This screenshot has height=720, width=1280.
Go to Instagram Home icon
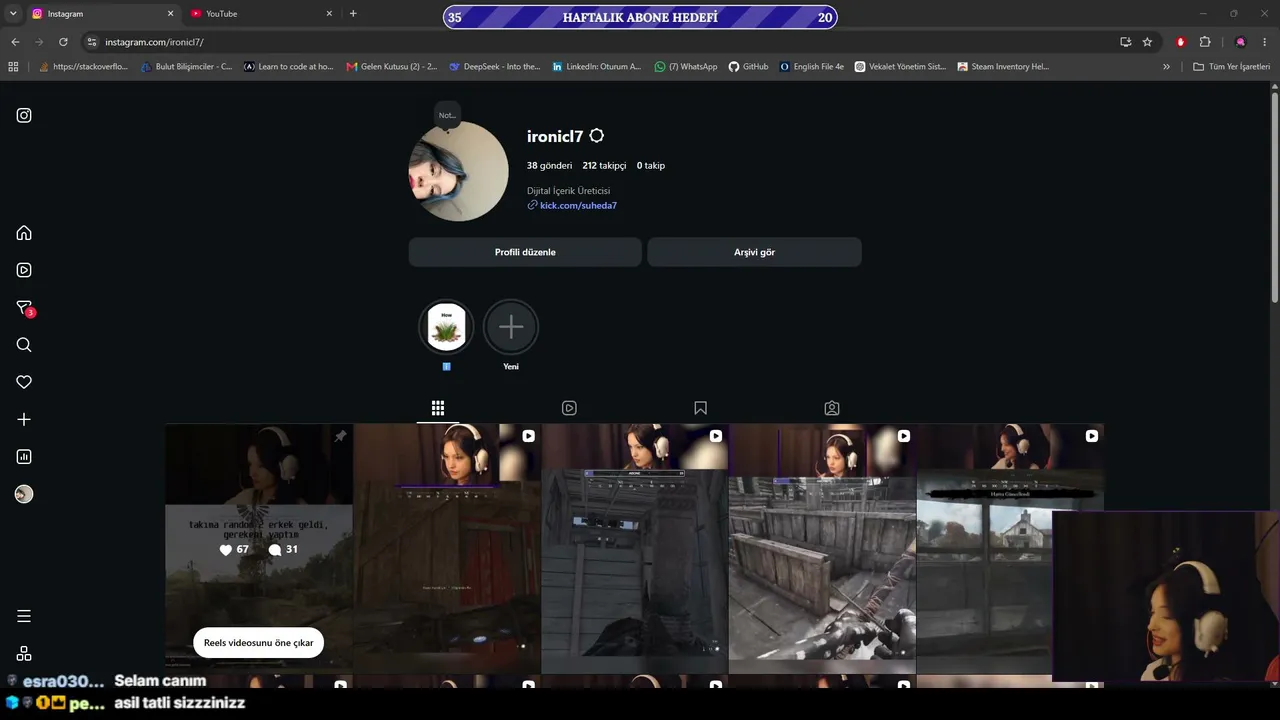[x=24, y=233]
